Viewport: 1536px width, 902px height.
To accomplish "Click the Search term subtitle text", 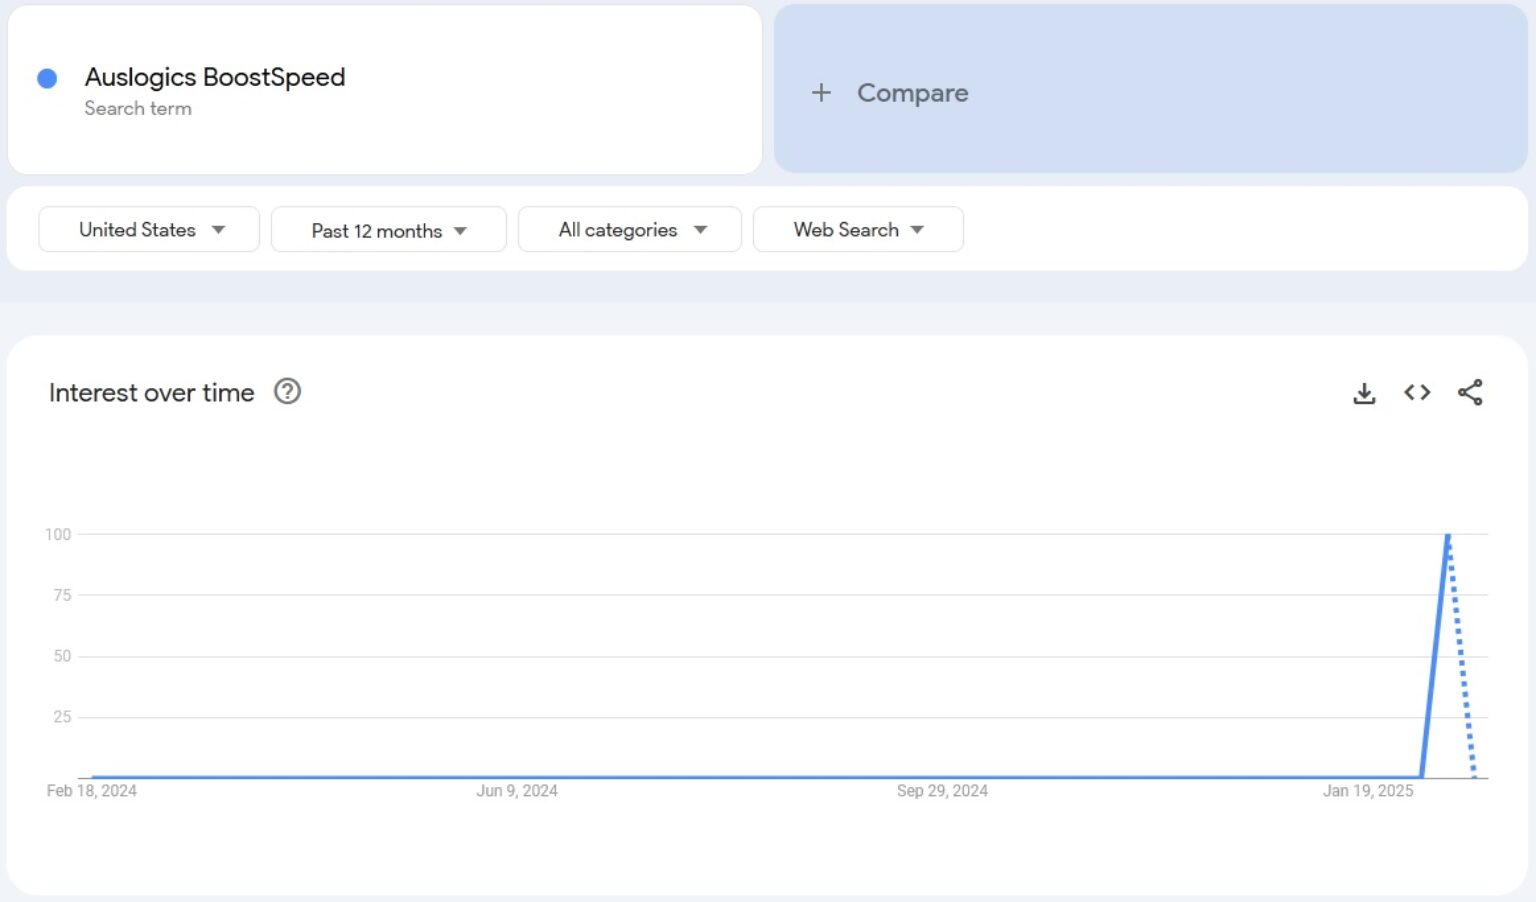I will pos(138,108).
